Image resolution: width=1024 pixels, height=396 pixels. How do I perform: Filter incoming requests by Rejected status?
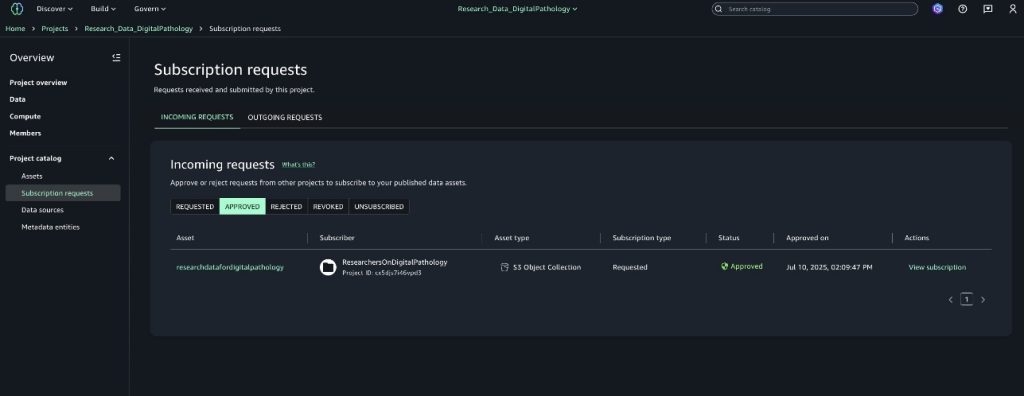click(286, 206)
